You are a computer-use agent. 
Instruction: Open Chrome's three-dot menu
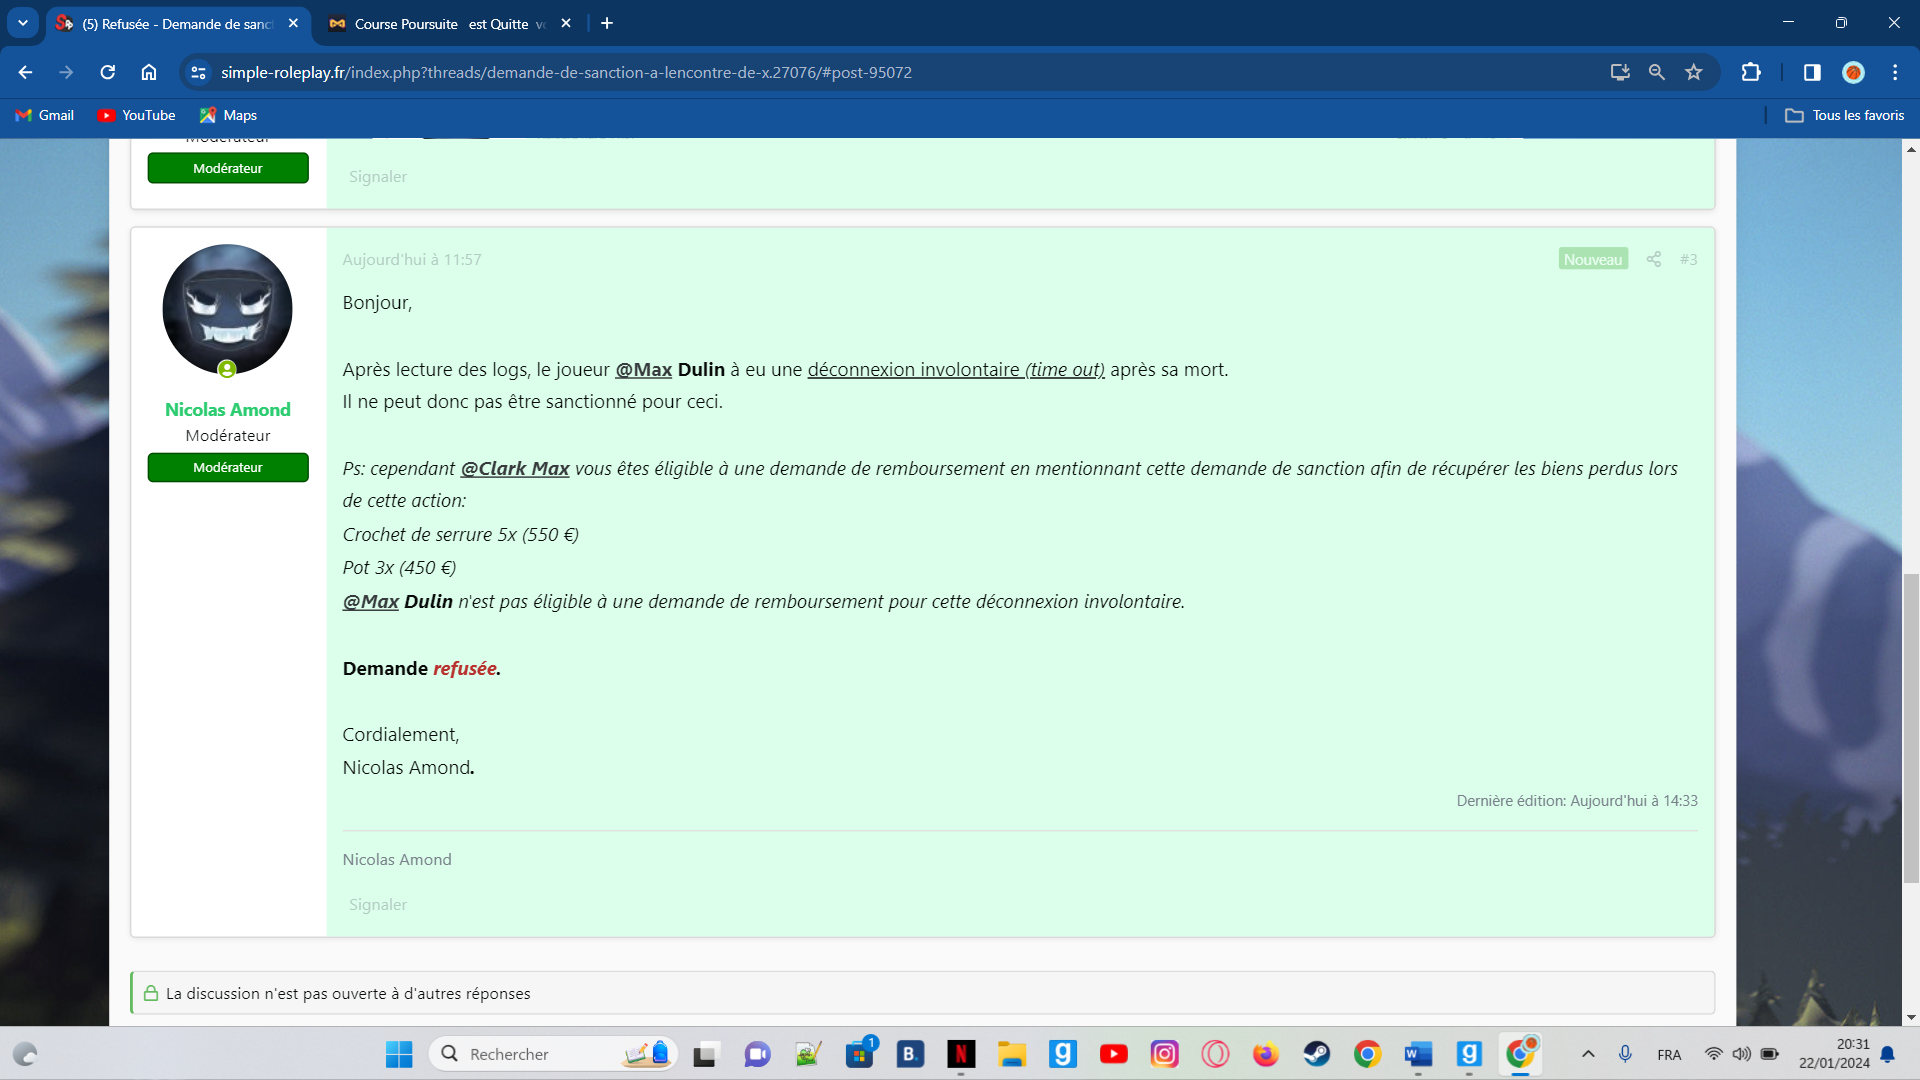[x=1895, y=72]
